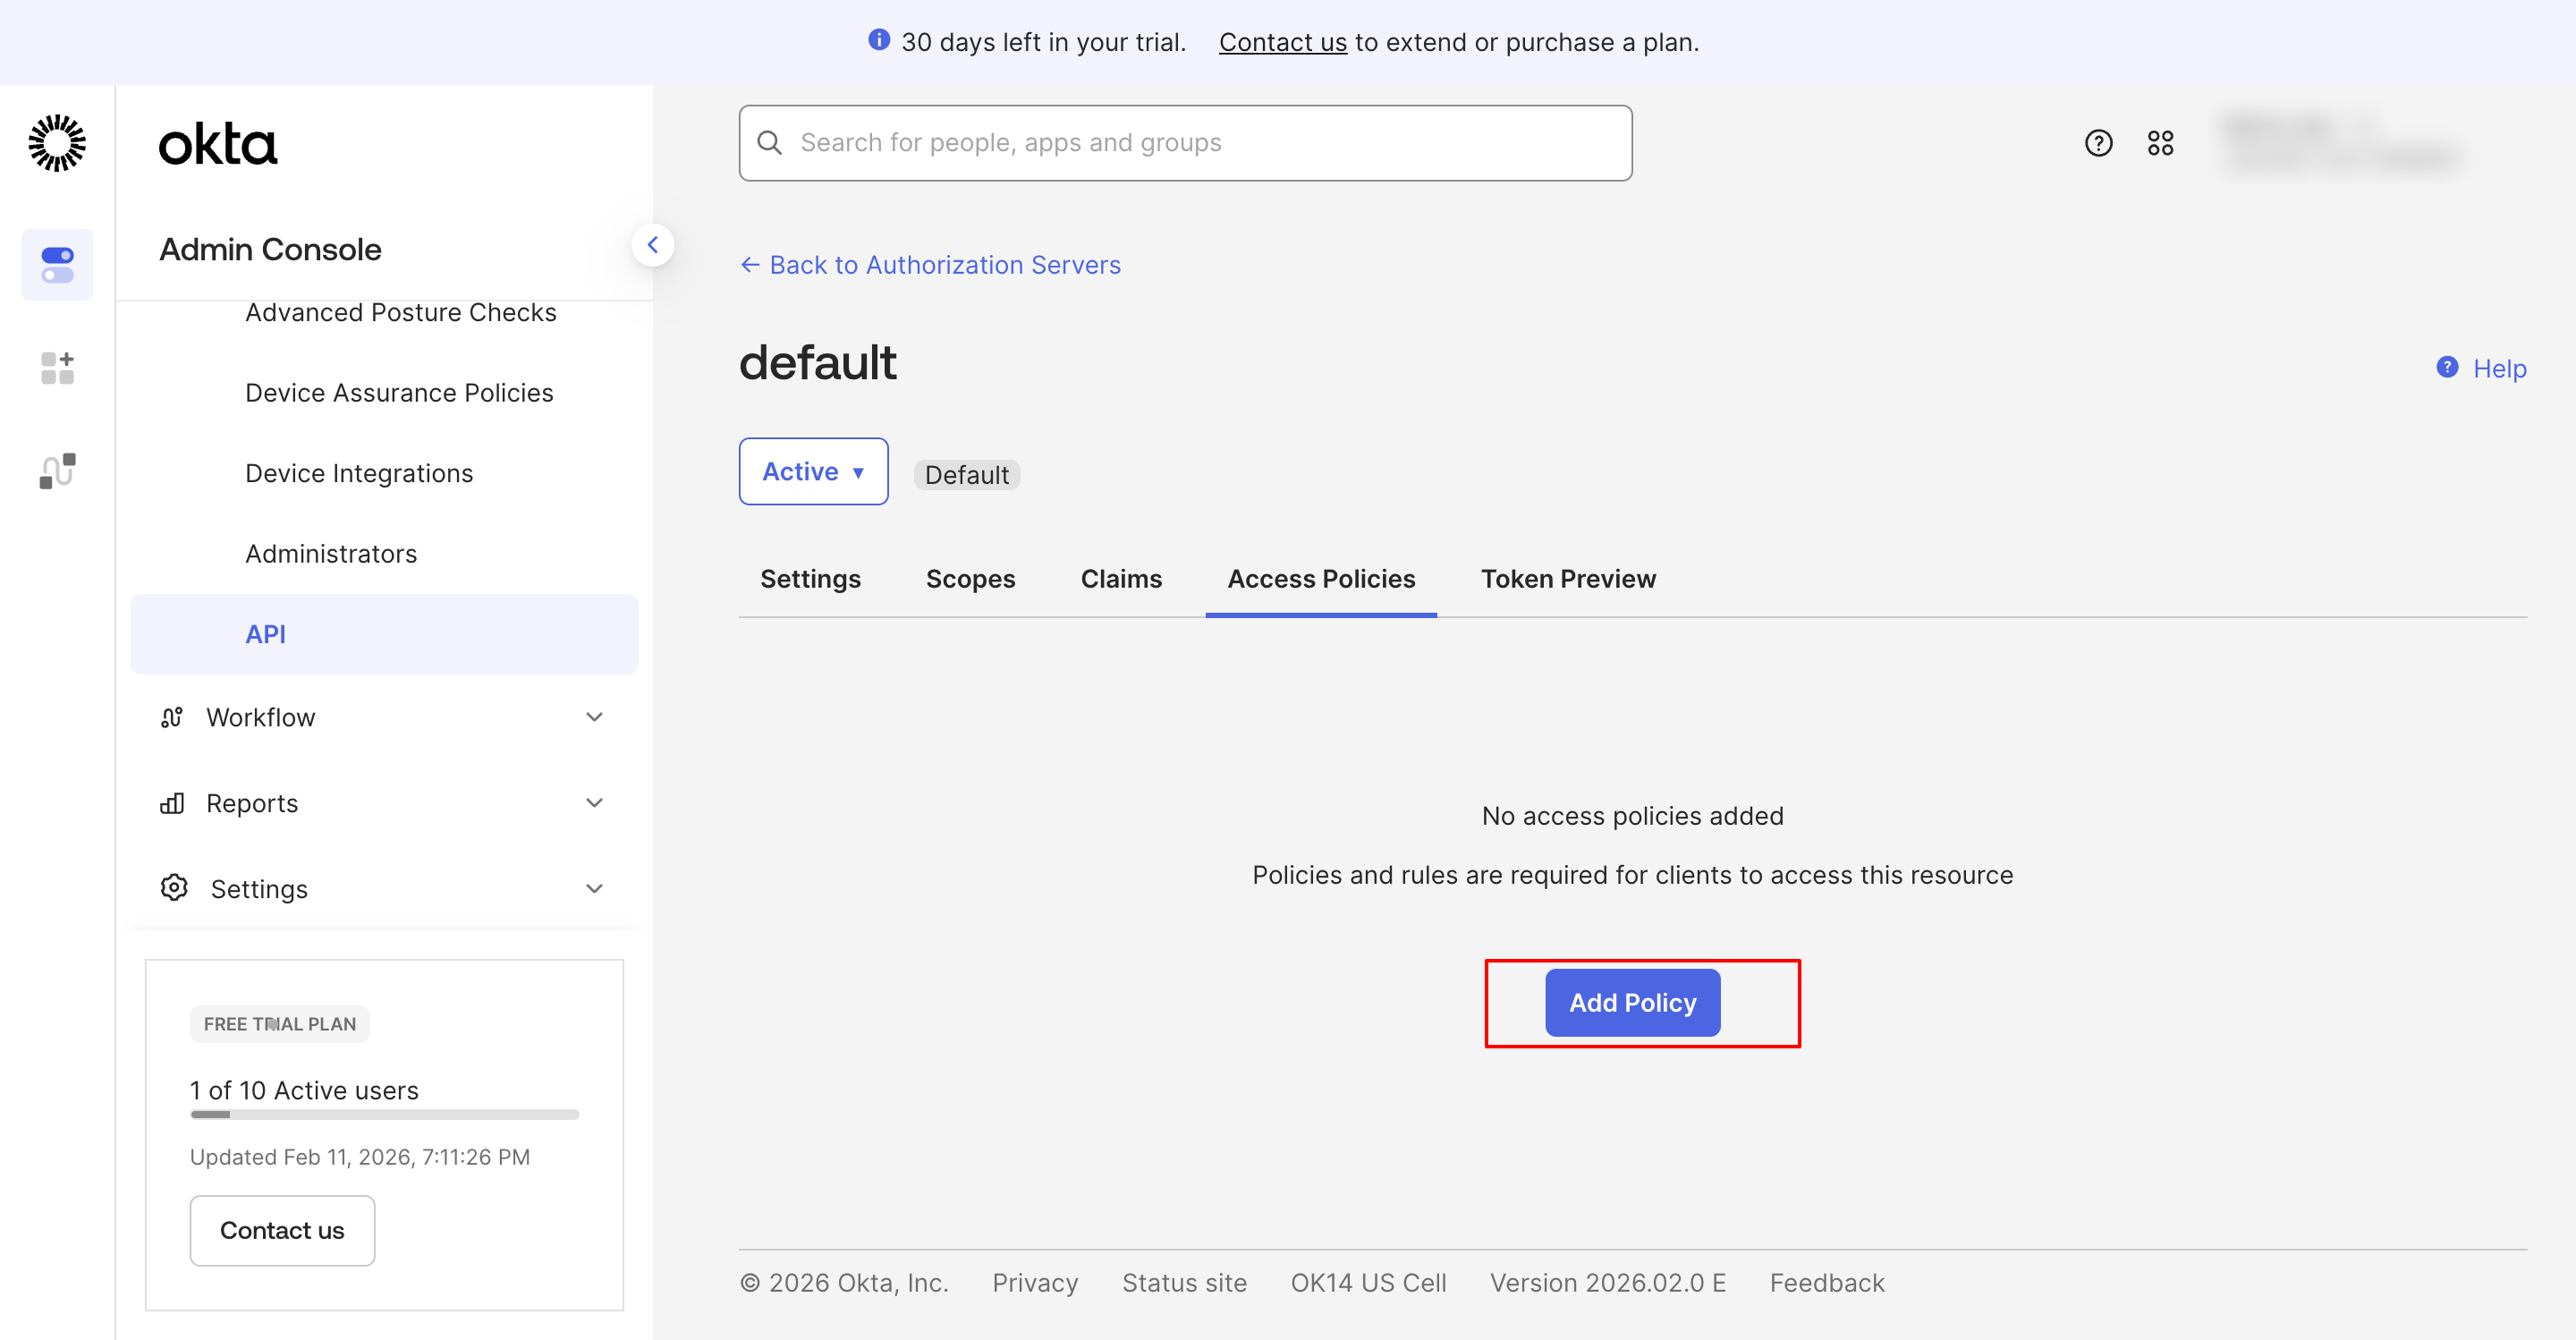2576x1340 pixels.
Task: Switch to the Token Preview tab
Action: coord(1567,579)
